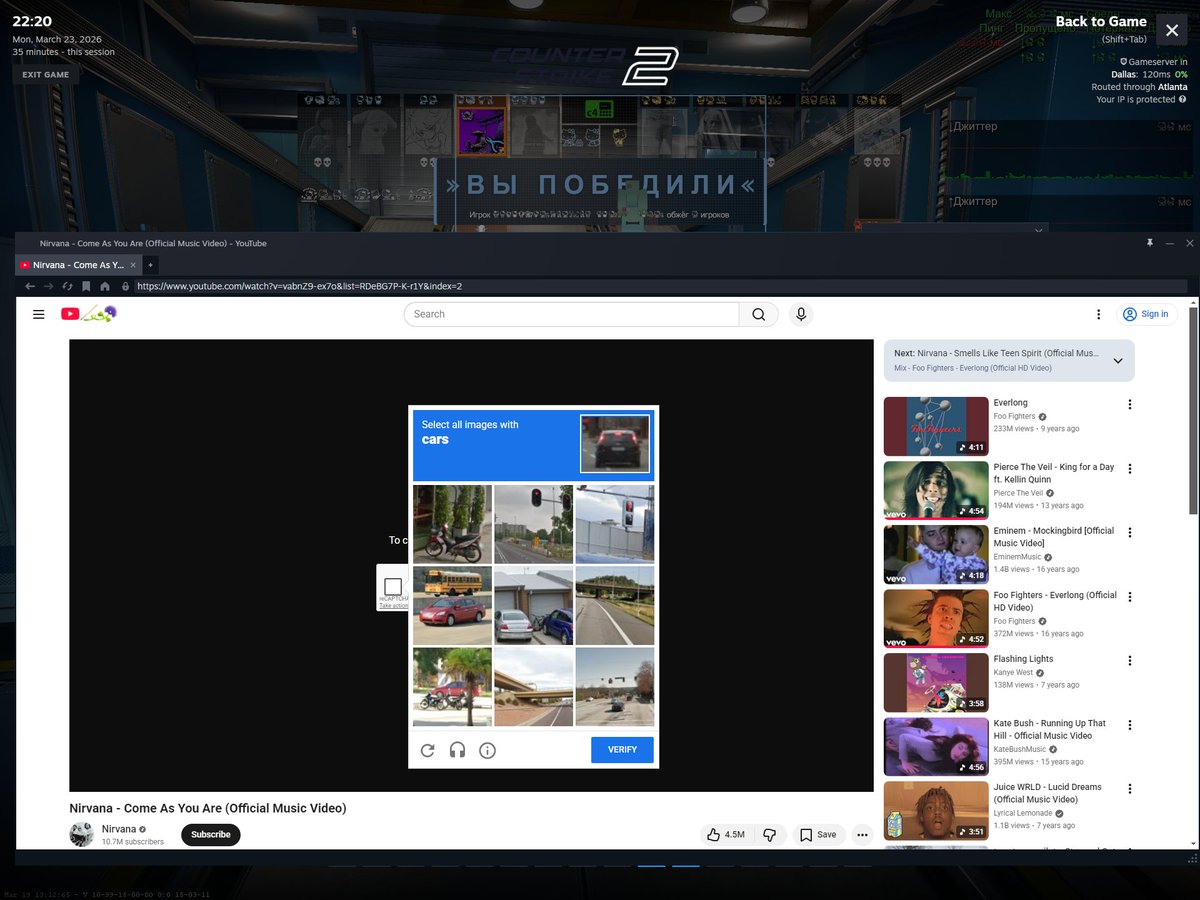Click EXIT GAME in the Steam overlay
1200x900 pixels.
click(x=46, y=74)
